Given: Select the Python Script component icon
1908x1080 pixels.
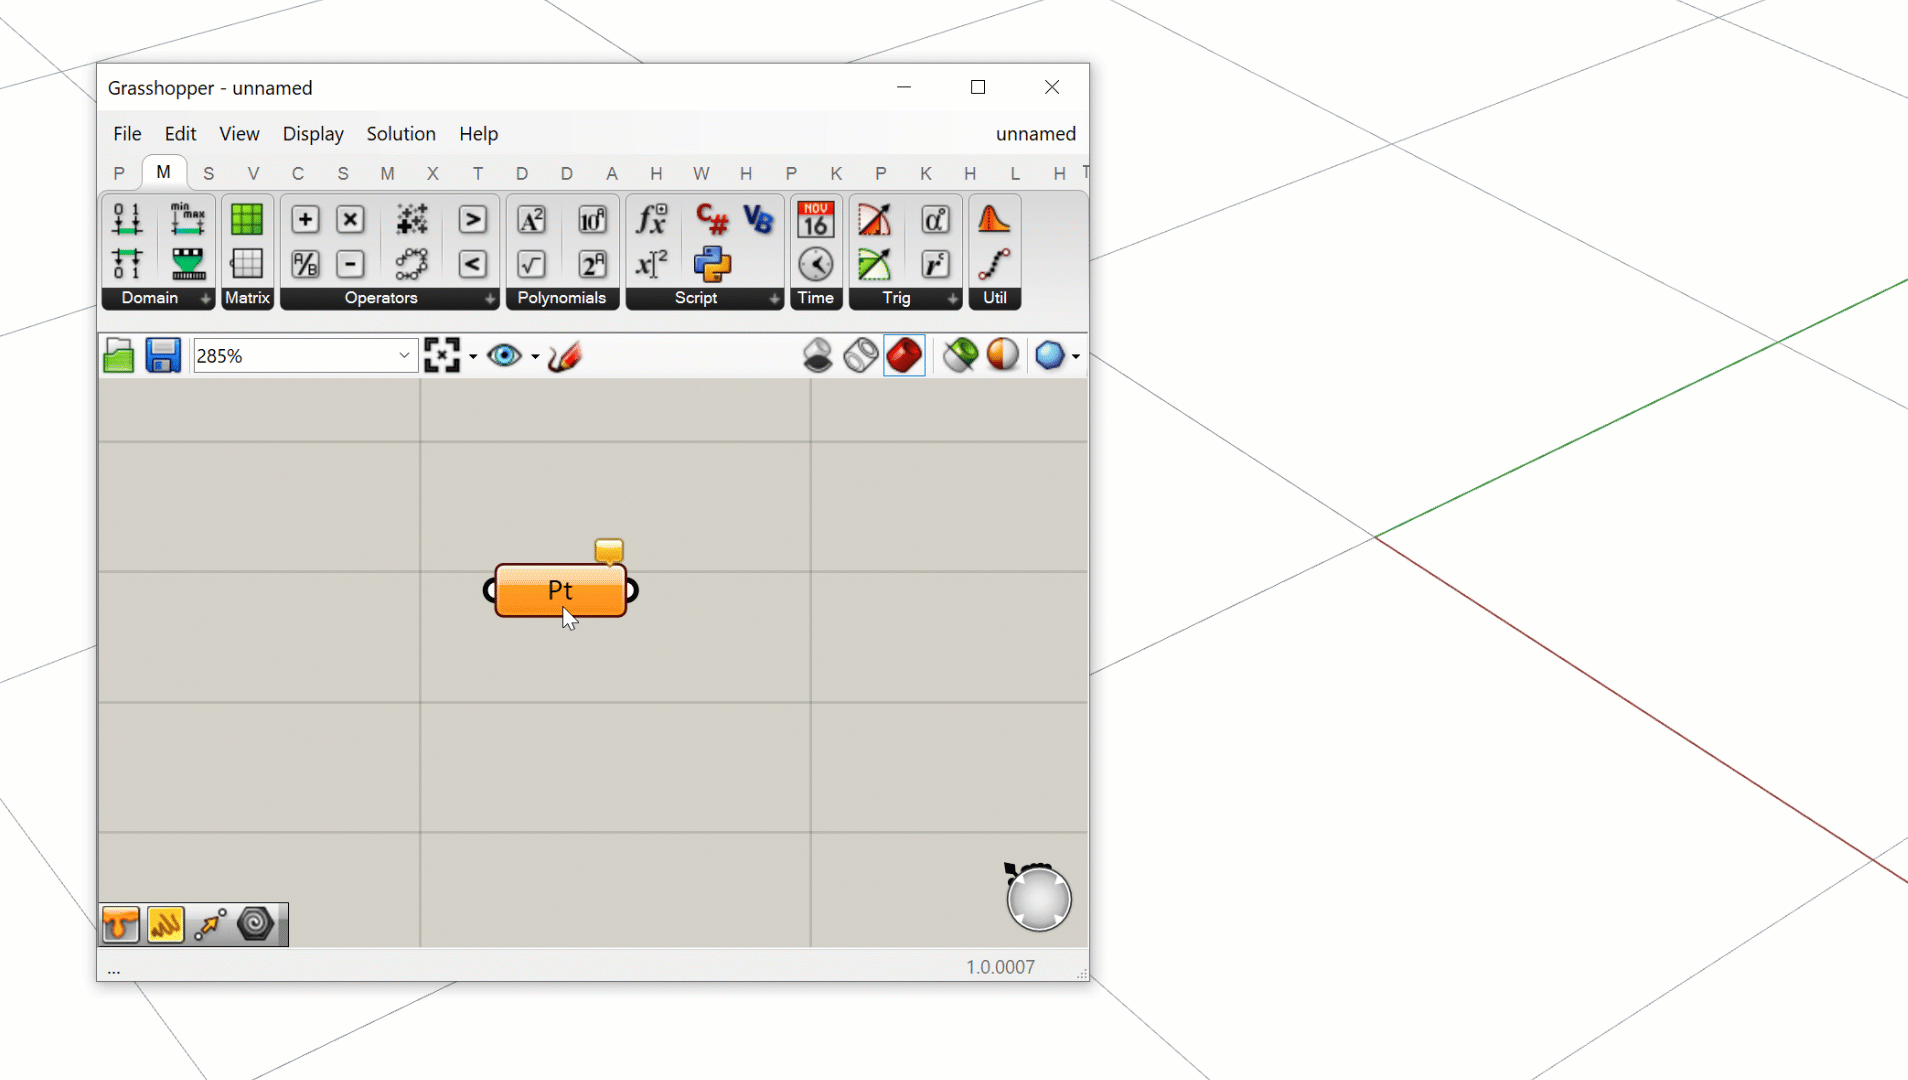Looking at the screenshot, I should pyautogui.click(x=712, y=264).
